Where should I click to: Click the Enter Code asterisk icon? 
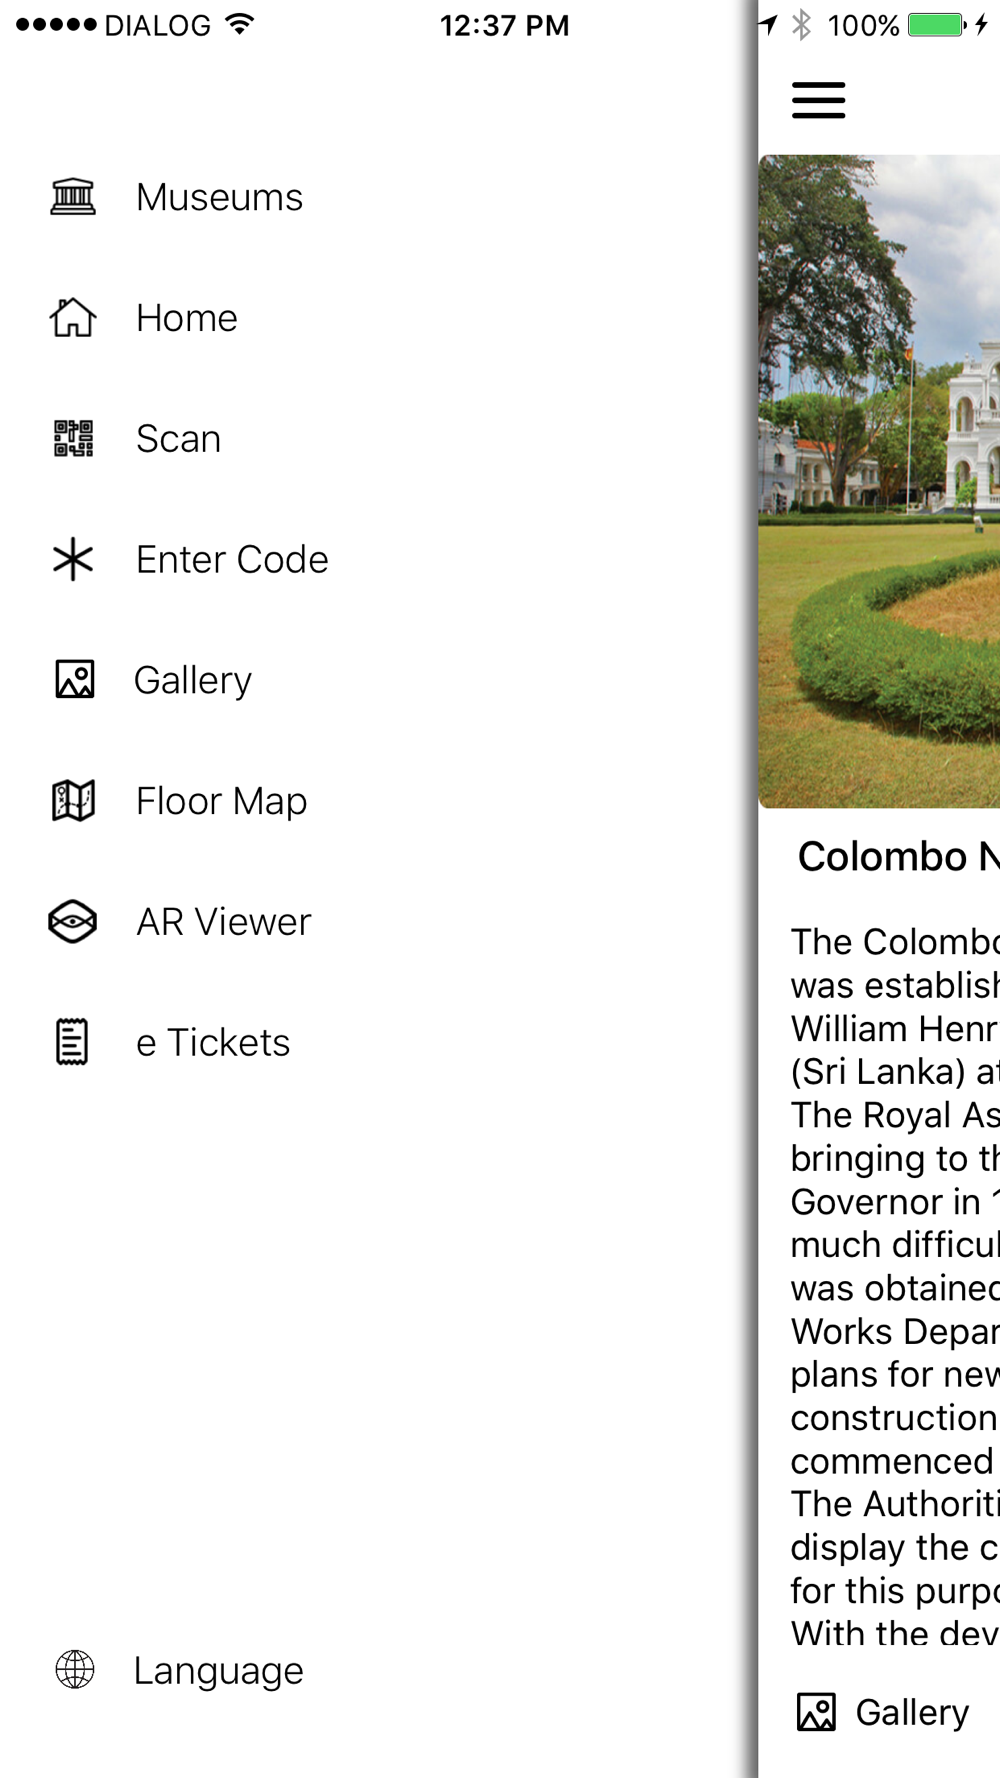73,559
